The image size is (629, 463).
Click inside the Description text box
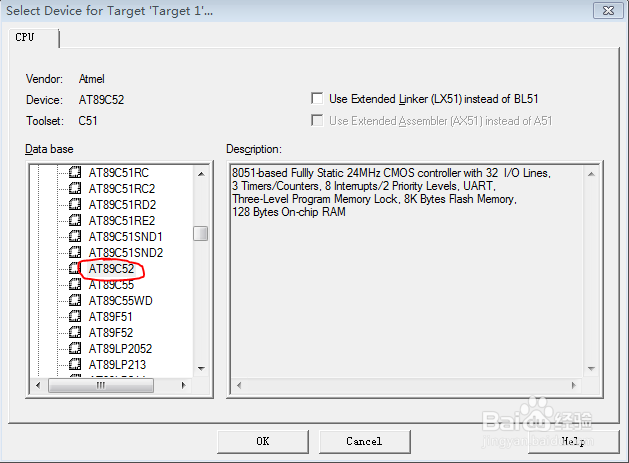click(407, 271)
